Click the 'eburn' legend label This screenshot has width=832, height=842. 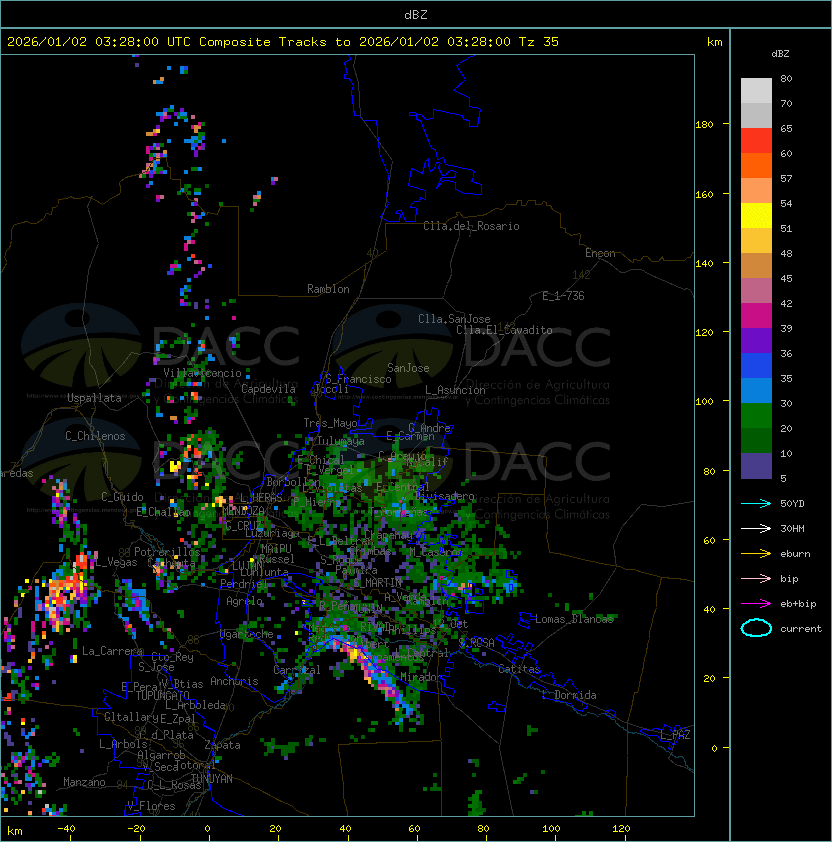795,554
